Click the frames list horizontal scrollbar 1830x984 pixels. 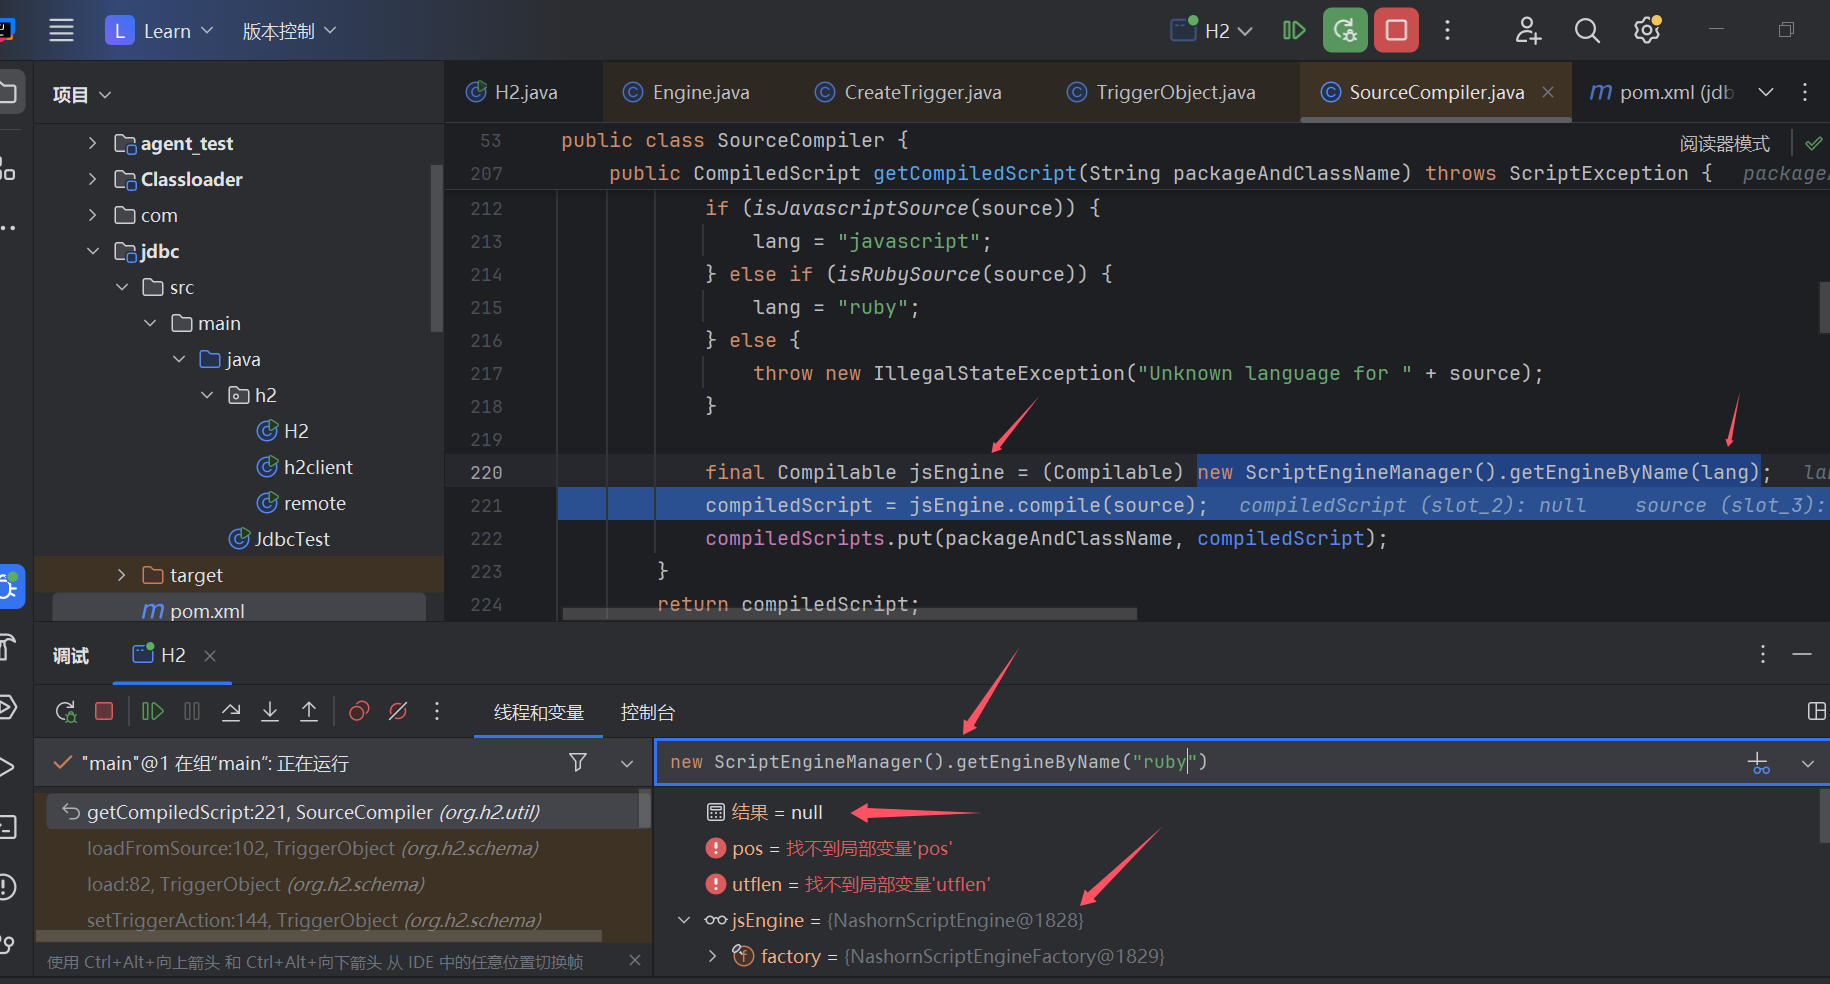319,937
